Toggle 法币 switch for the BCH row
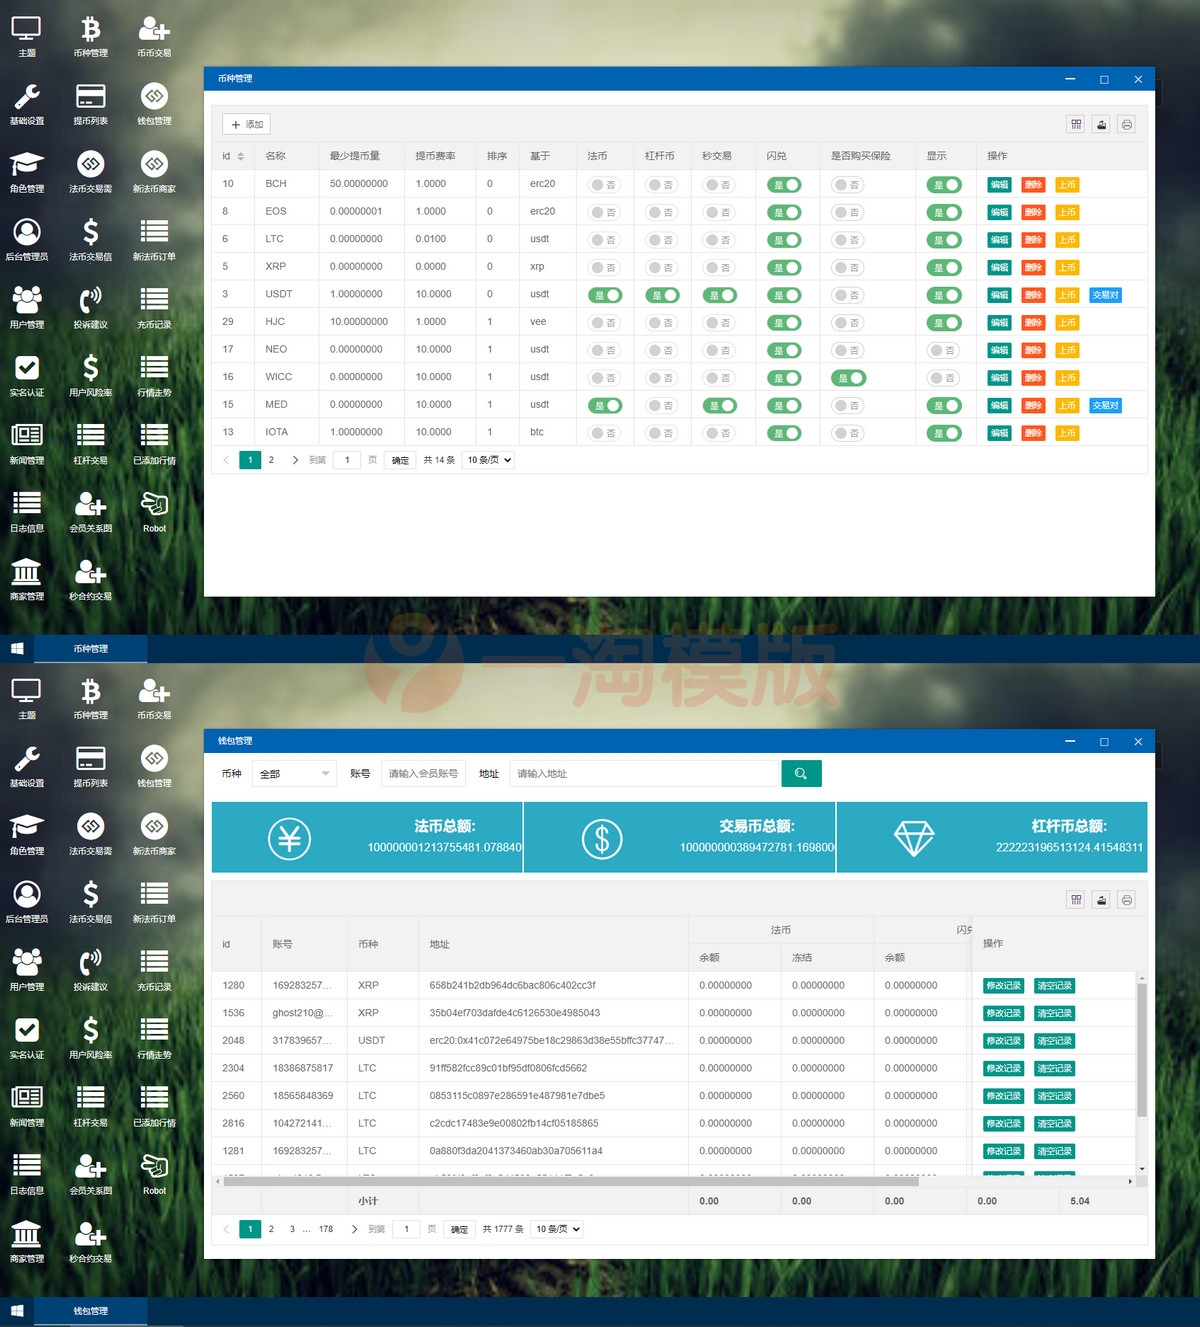 (604, 185)
